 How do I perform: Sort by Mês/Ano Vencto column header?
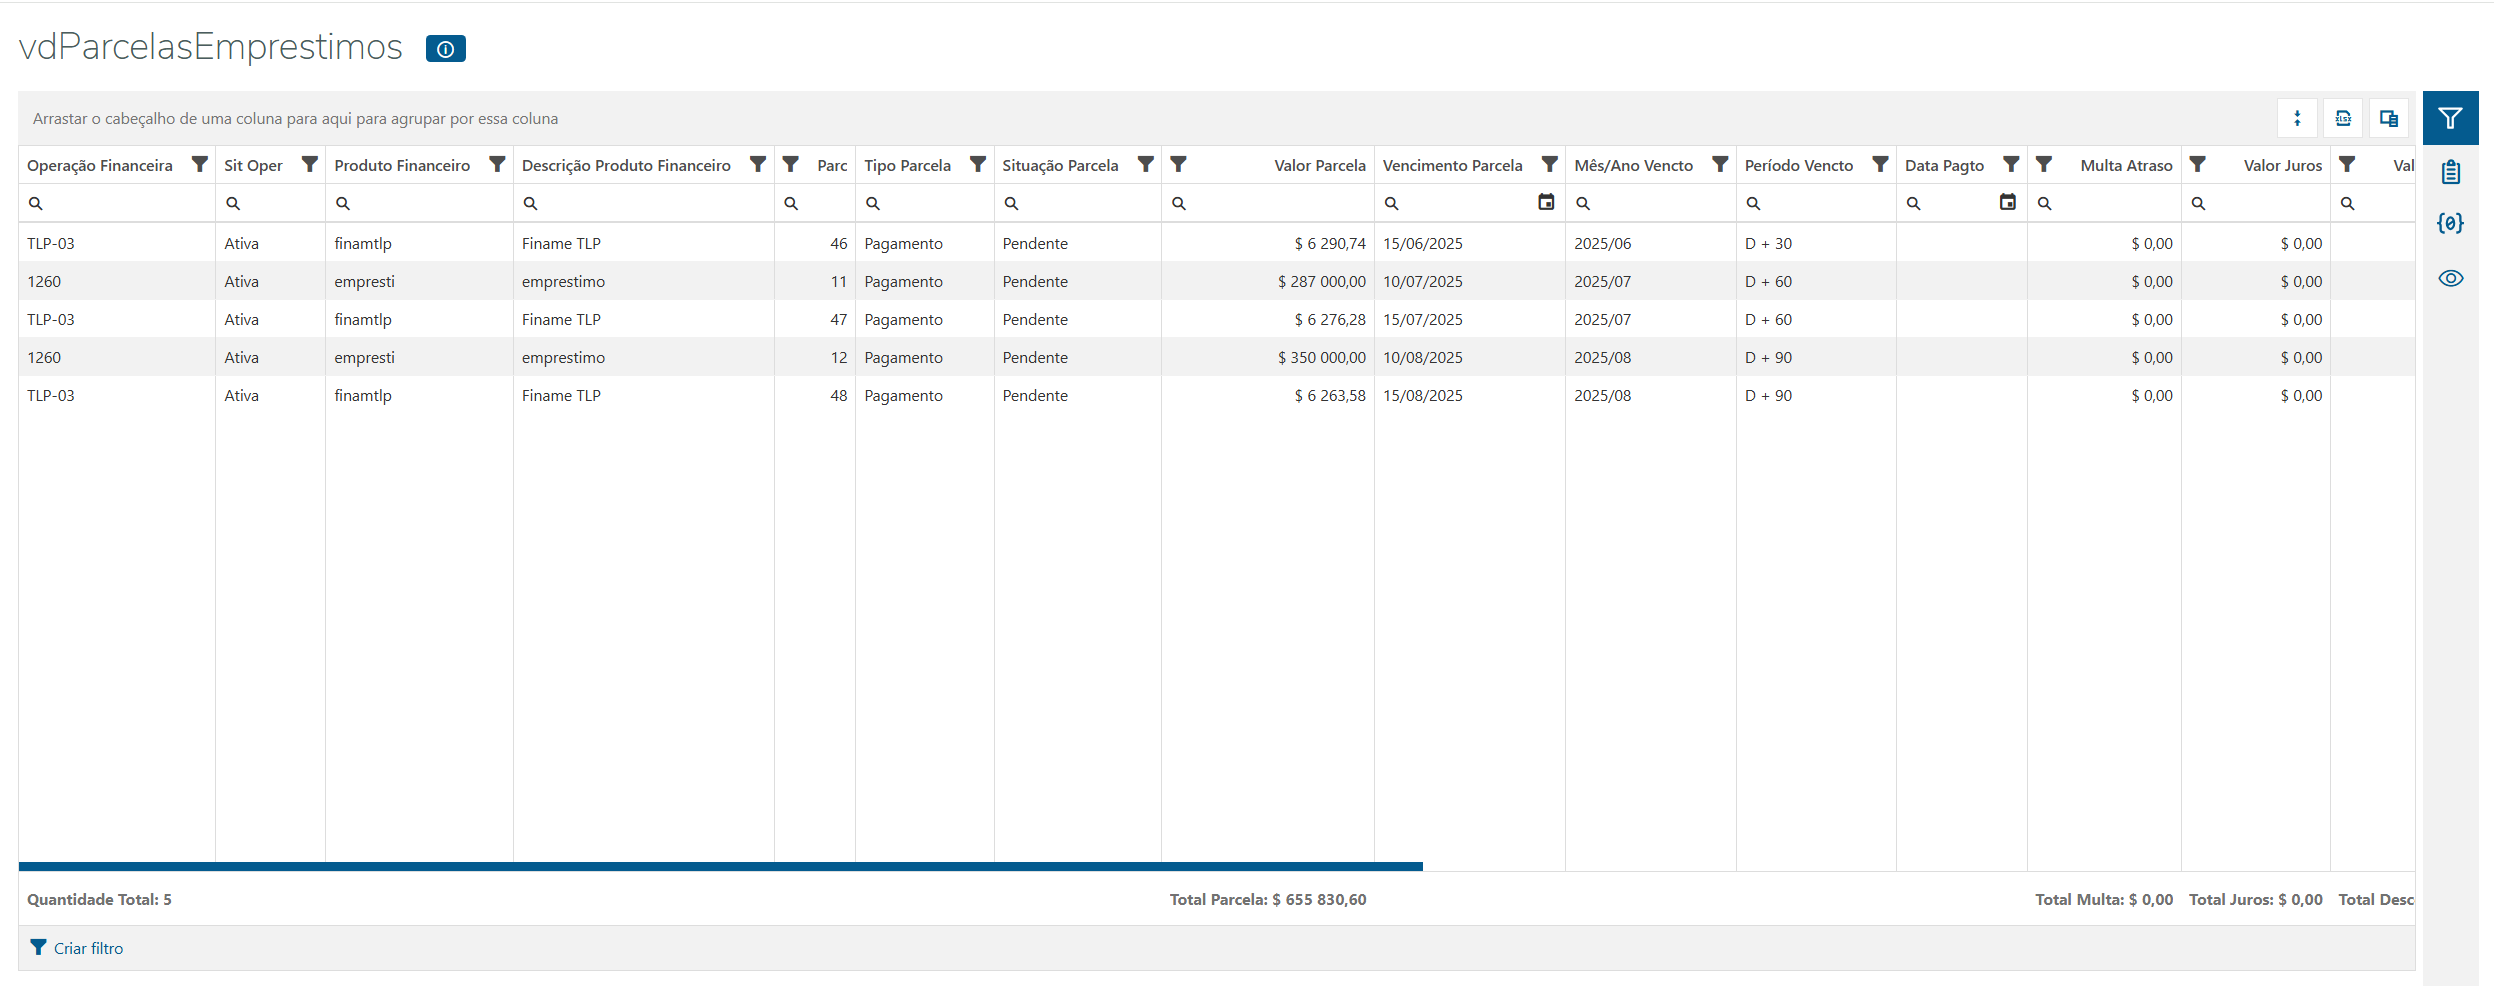pos(1633,166)
